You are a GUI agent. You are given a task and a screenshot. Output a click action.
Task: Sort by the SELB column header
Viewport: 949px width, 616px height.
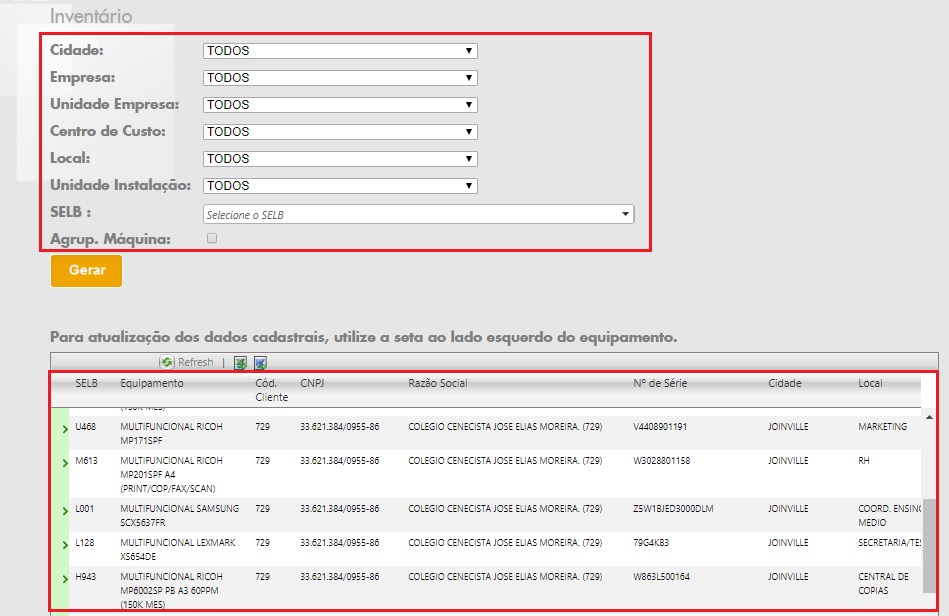click(x=87, y=383)
